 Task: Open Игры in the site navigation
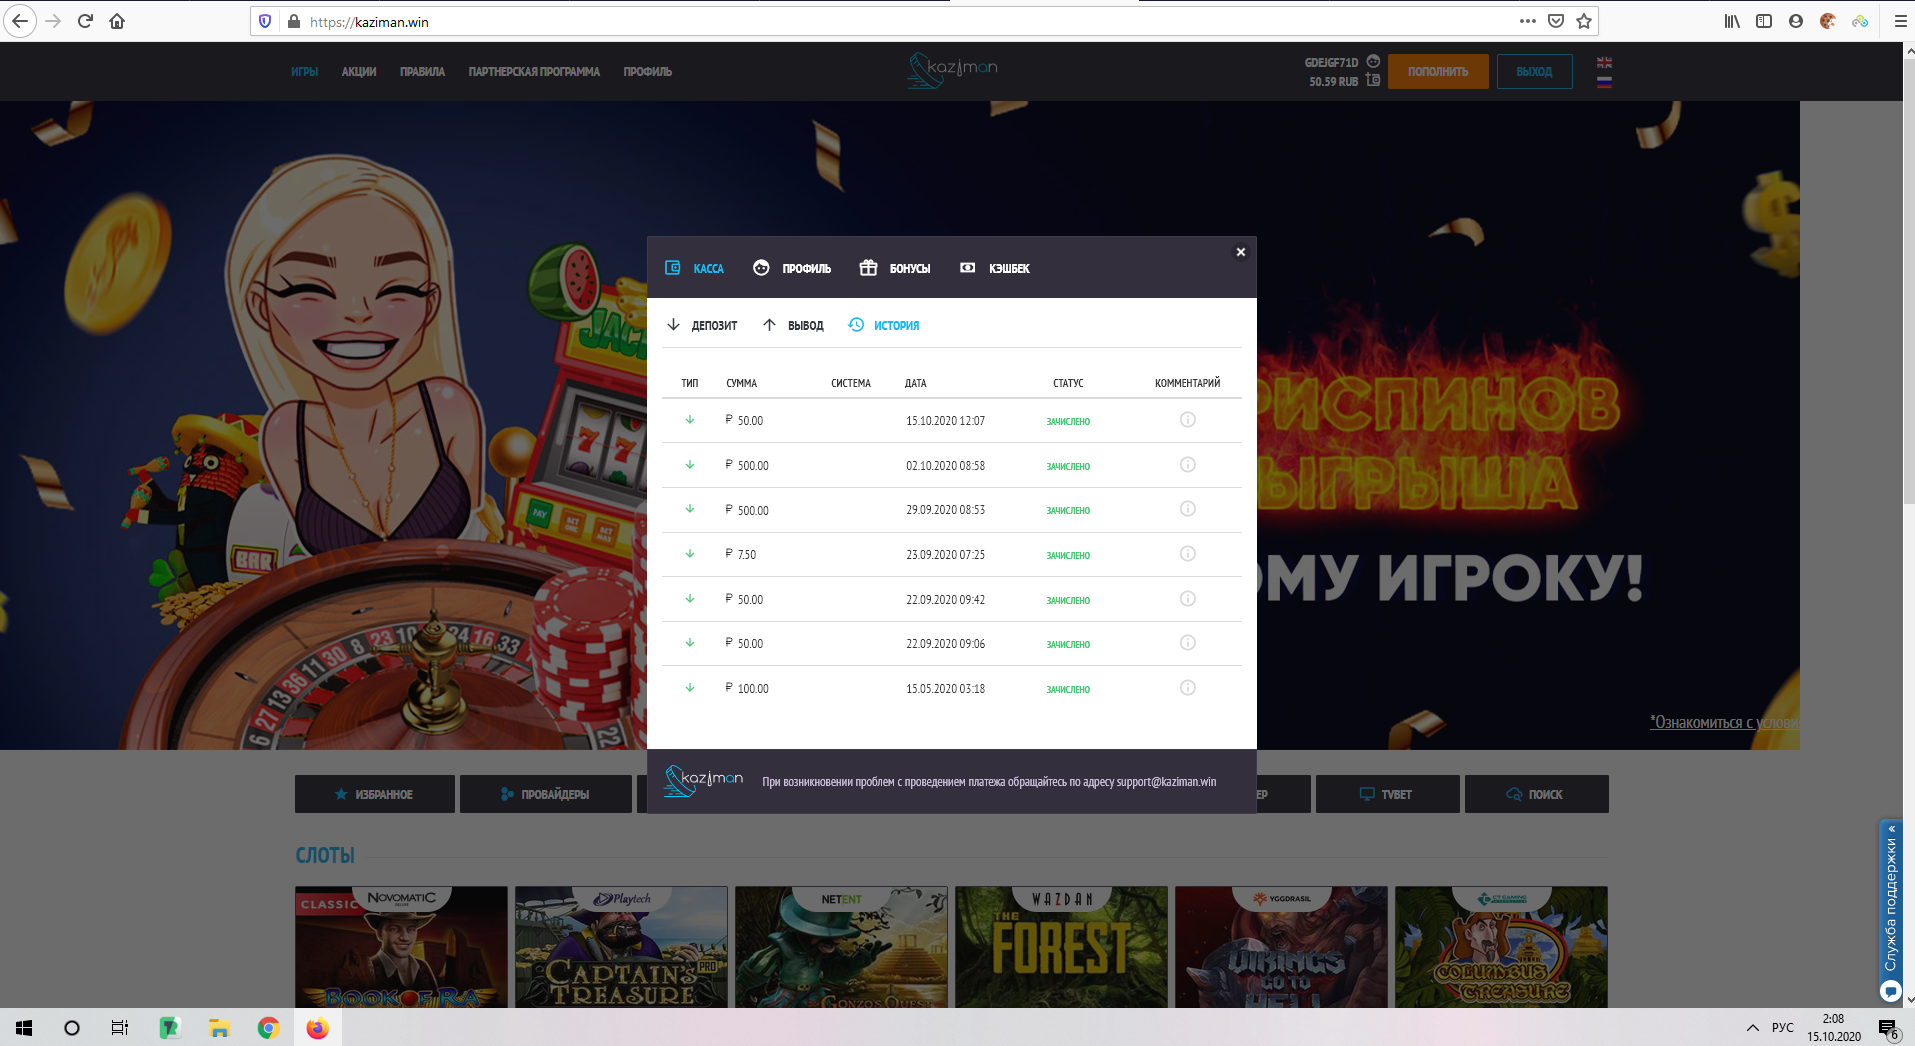click(305, 72)
